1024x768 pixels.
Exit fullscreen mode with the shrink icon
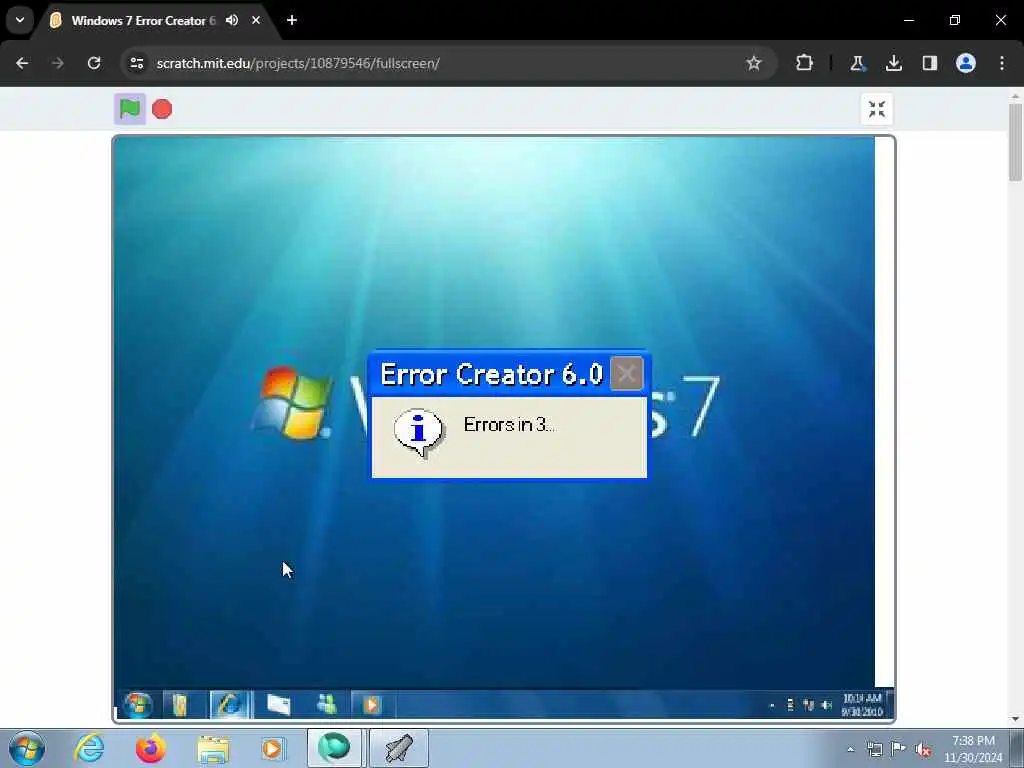coord(876,109)
